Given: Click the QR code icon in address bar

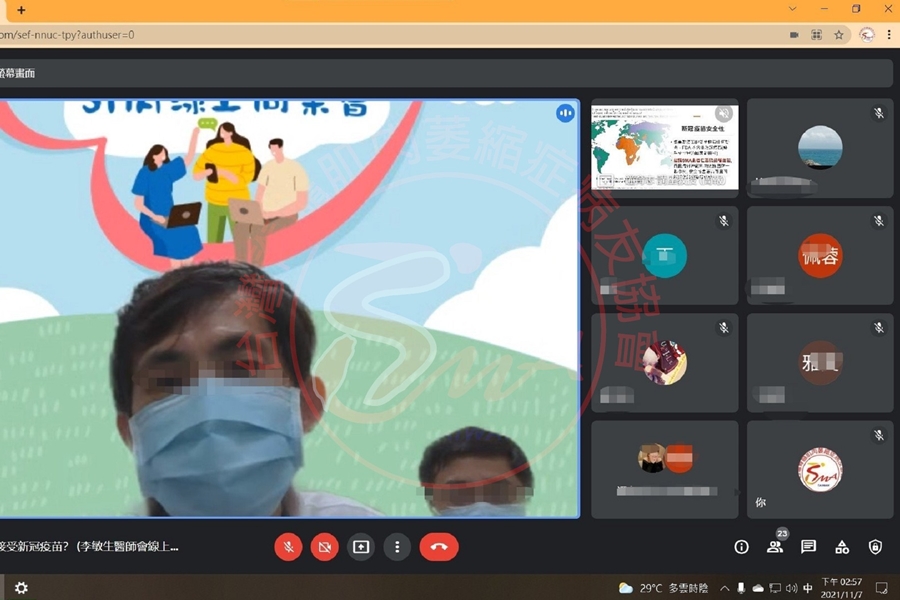Looking at the screenshot, I should coord(816,35).
